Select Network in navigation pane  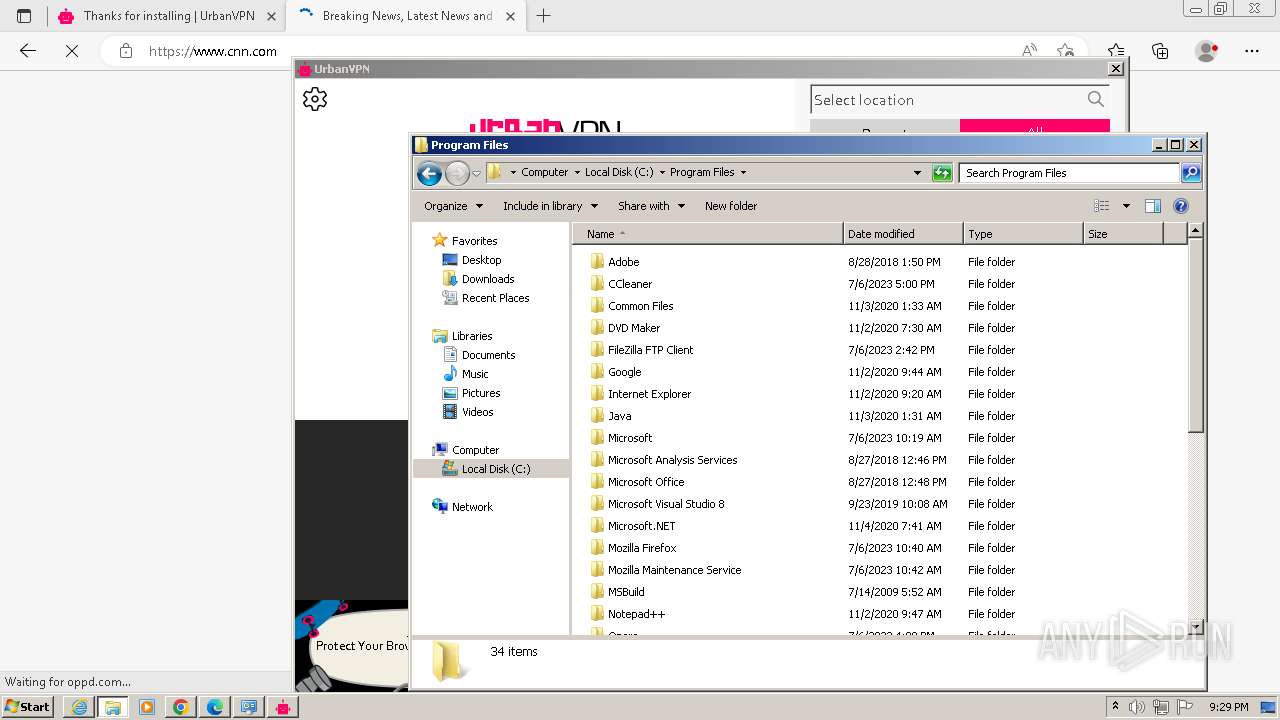(x=472, y=507)
